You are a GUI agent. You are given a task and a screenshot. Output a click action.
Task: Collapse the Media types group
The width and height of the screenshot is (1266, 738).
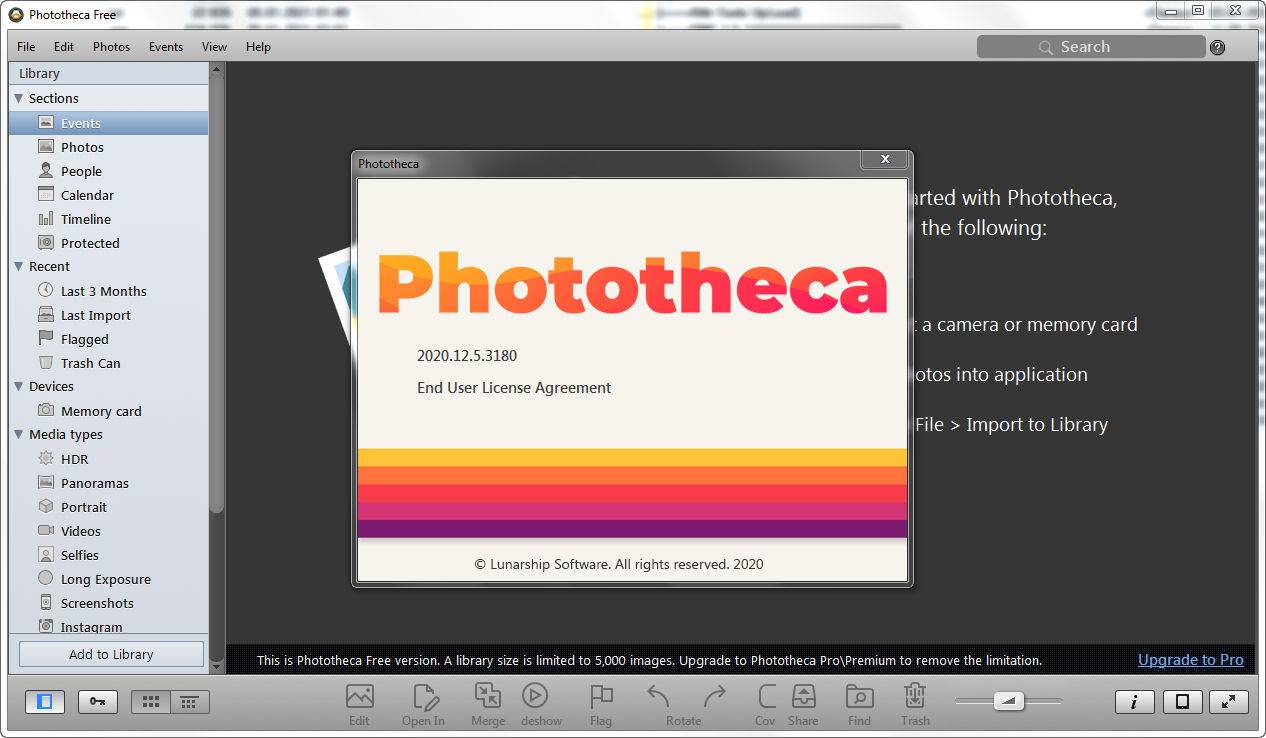pos(19,434)
